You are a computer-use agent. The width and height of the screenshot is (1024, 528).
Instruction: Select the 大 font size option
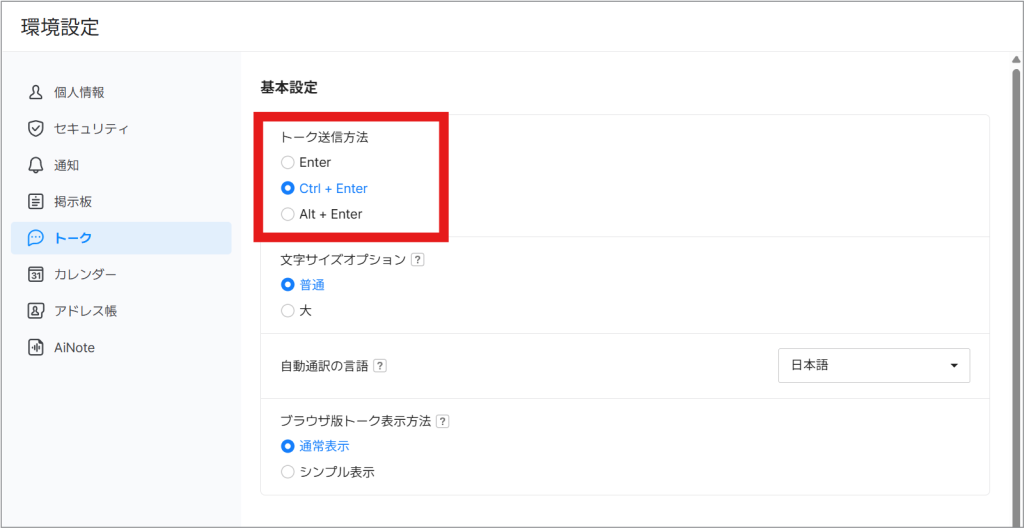click(288, 311)
